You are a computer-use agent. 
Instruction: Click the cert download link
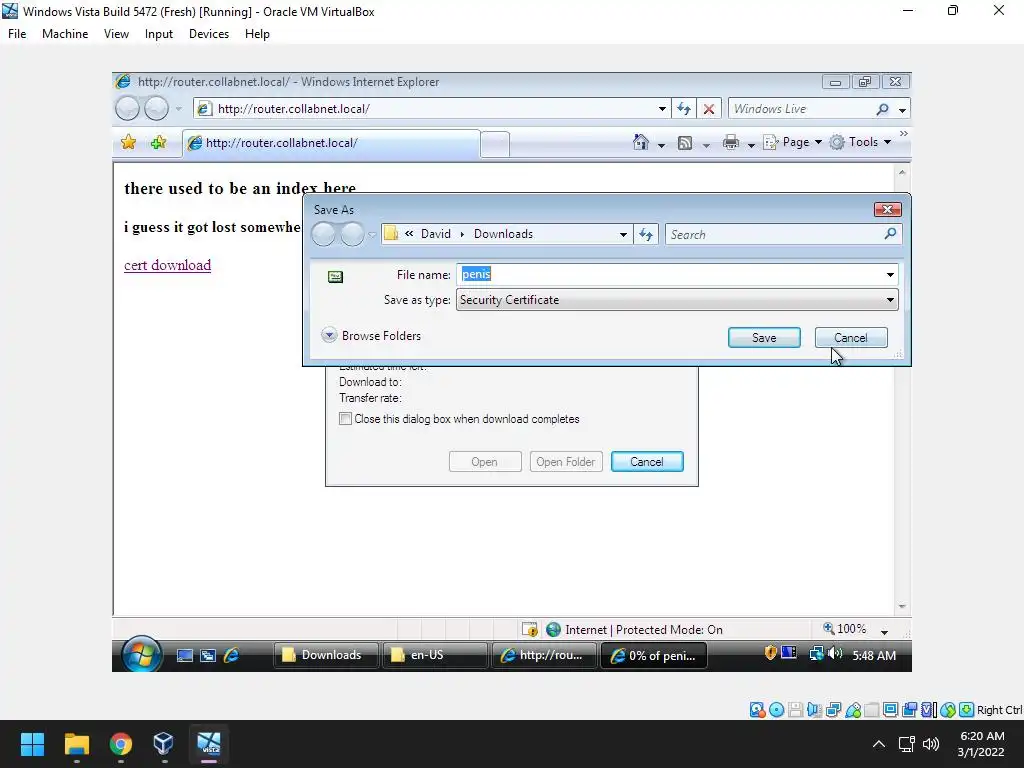click(167, 265)
